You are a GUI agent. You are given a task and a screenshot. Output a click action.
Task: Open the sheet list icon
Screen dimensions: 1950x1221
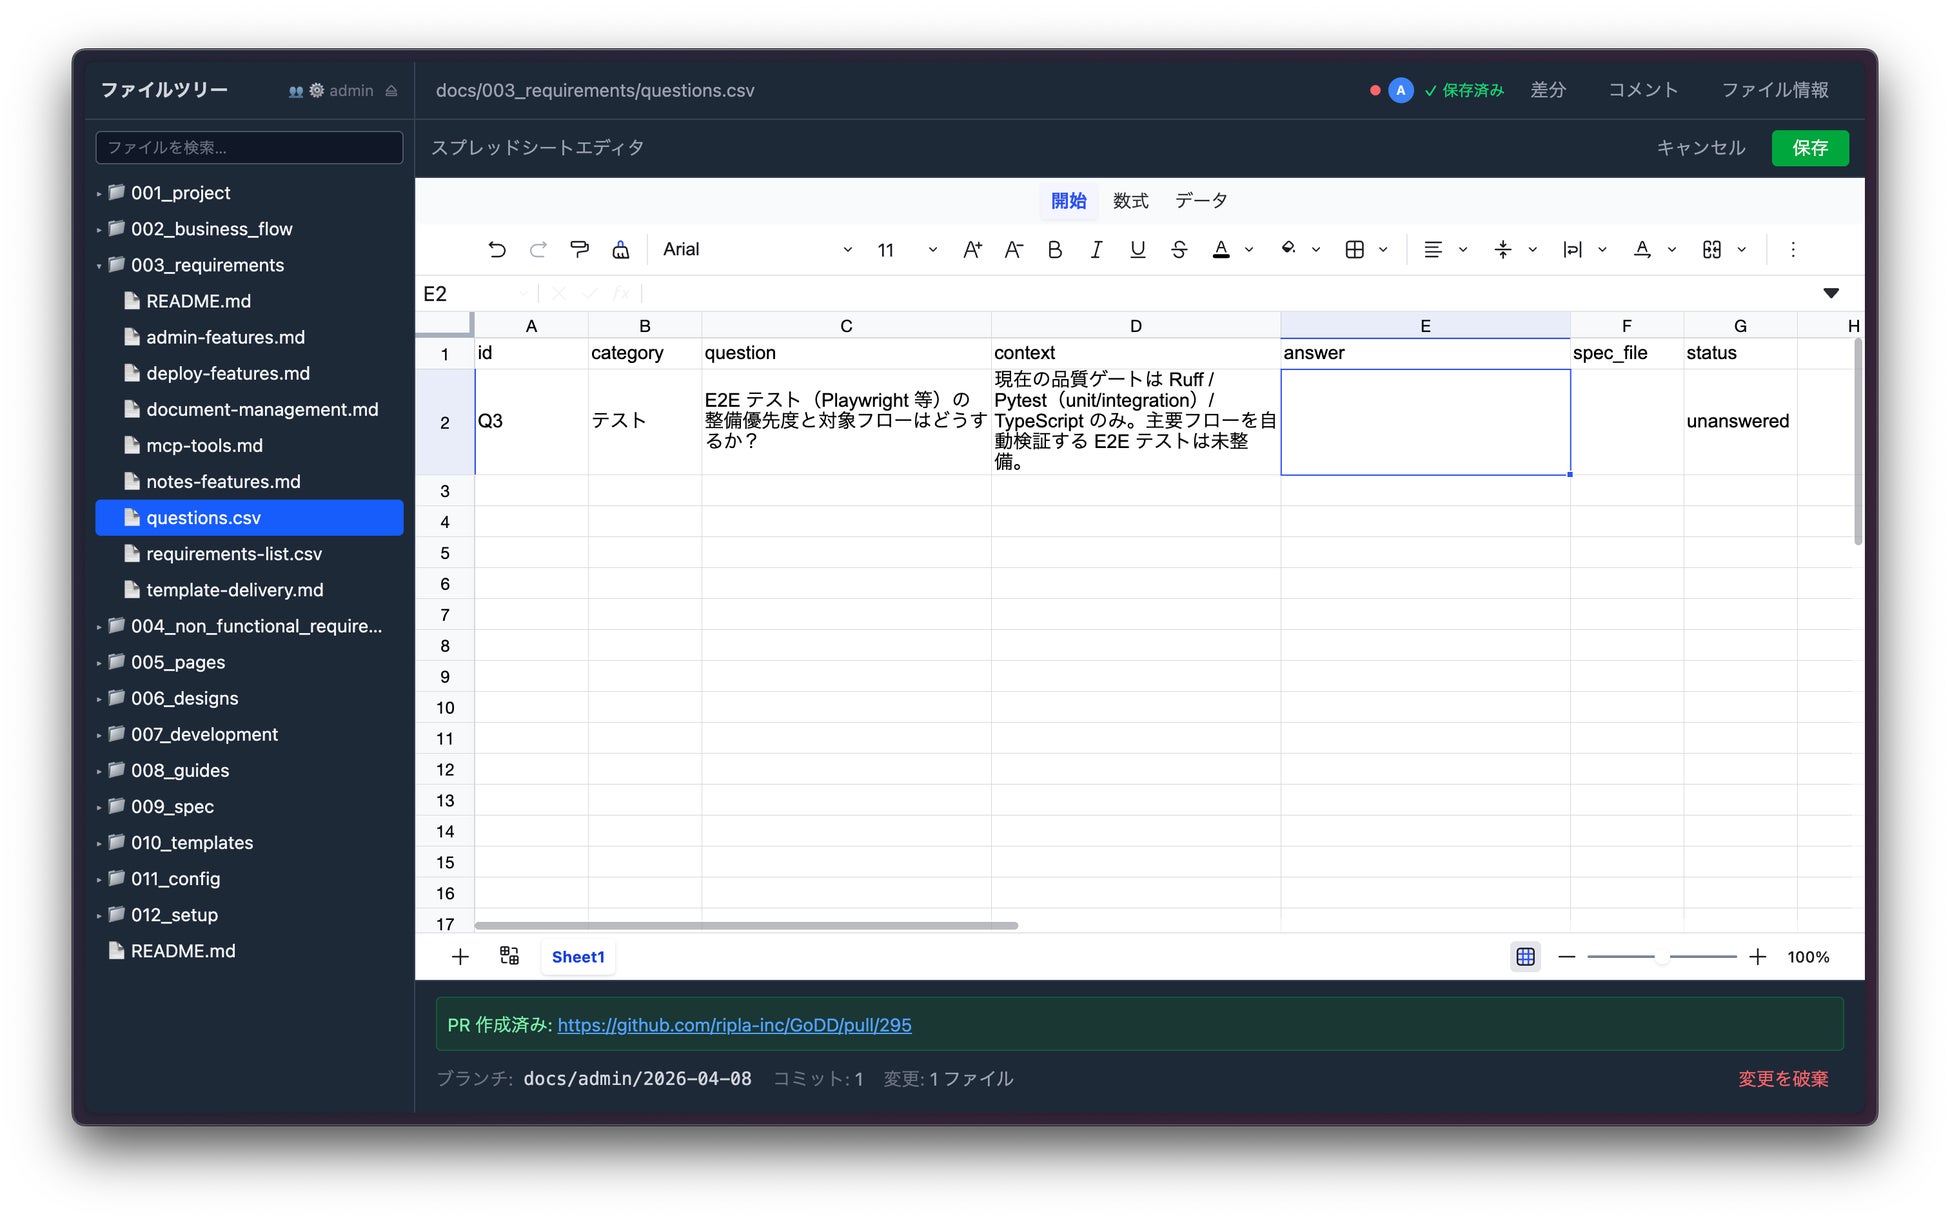(509, 956)
